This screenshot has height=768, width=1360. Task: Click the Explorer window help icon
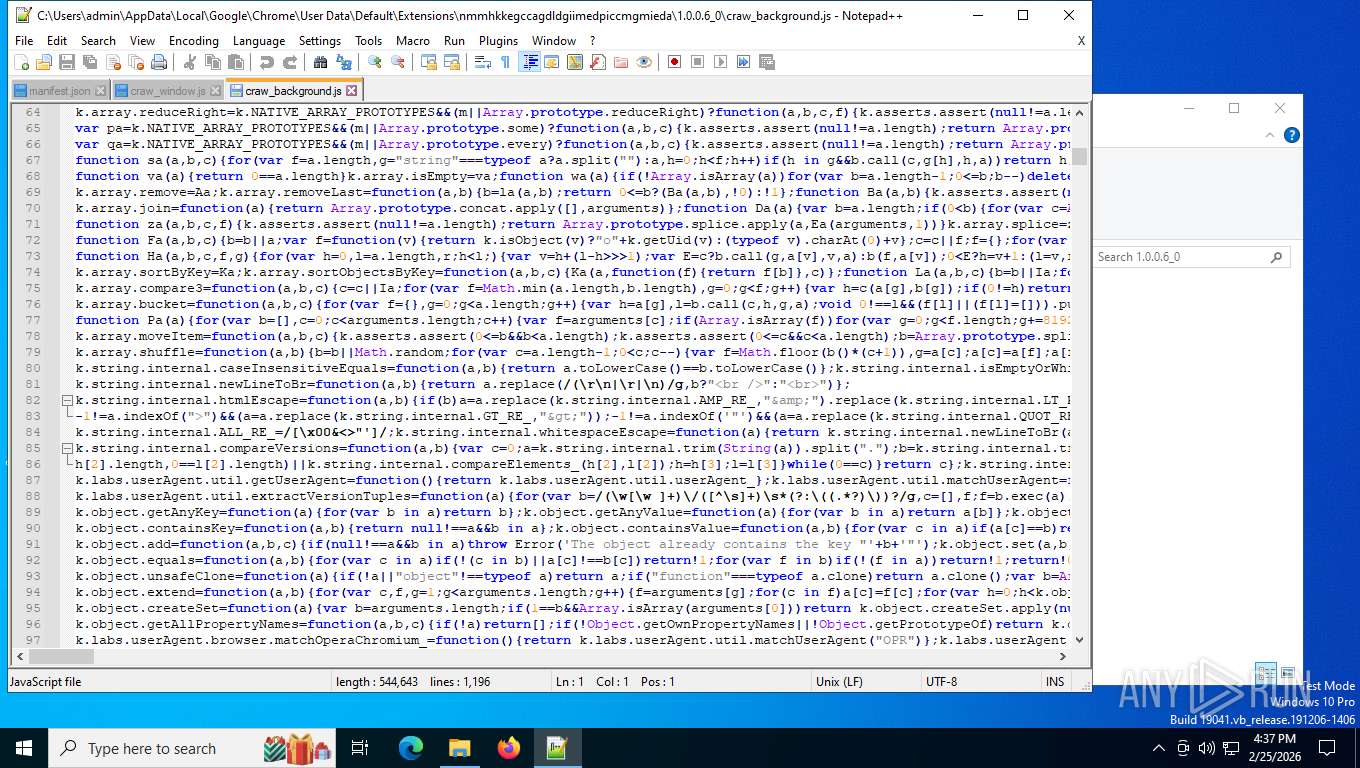pos(1292,135)
